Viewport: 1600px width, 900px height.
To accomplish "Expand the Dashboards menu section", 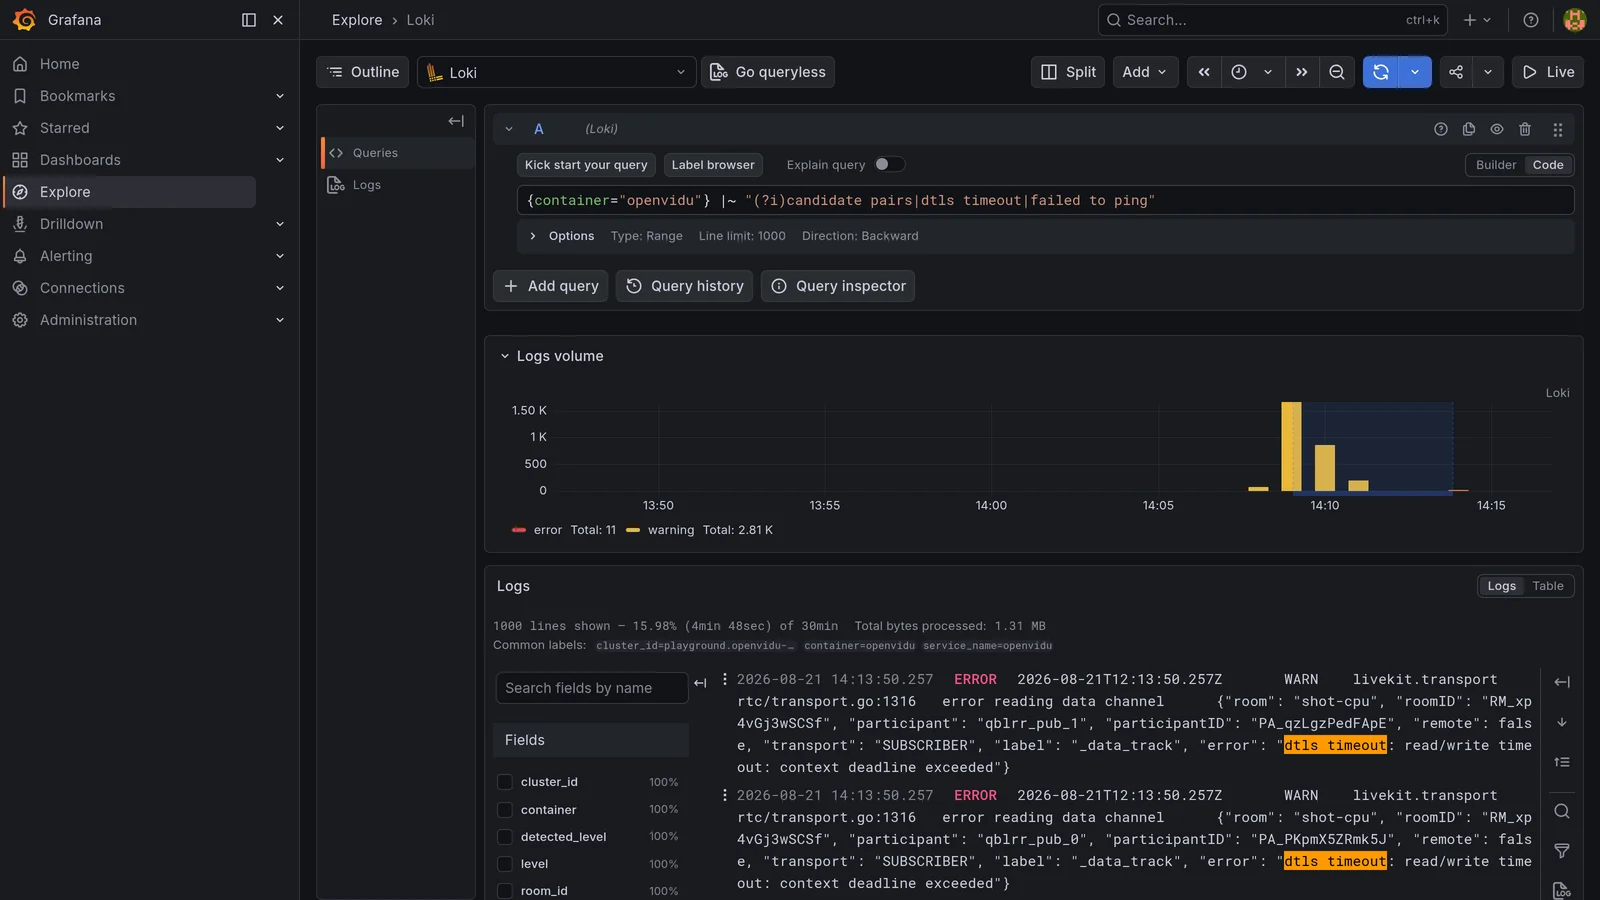I will (x=280, y=160).
